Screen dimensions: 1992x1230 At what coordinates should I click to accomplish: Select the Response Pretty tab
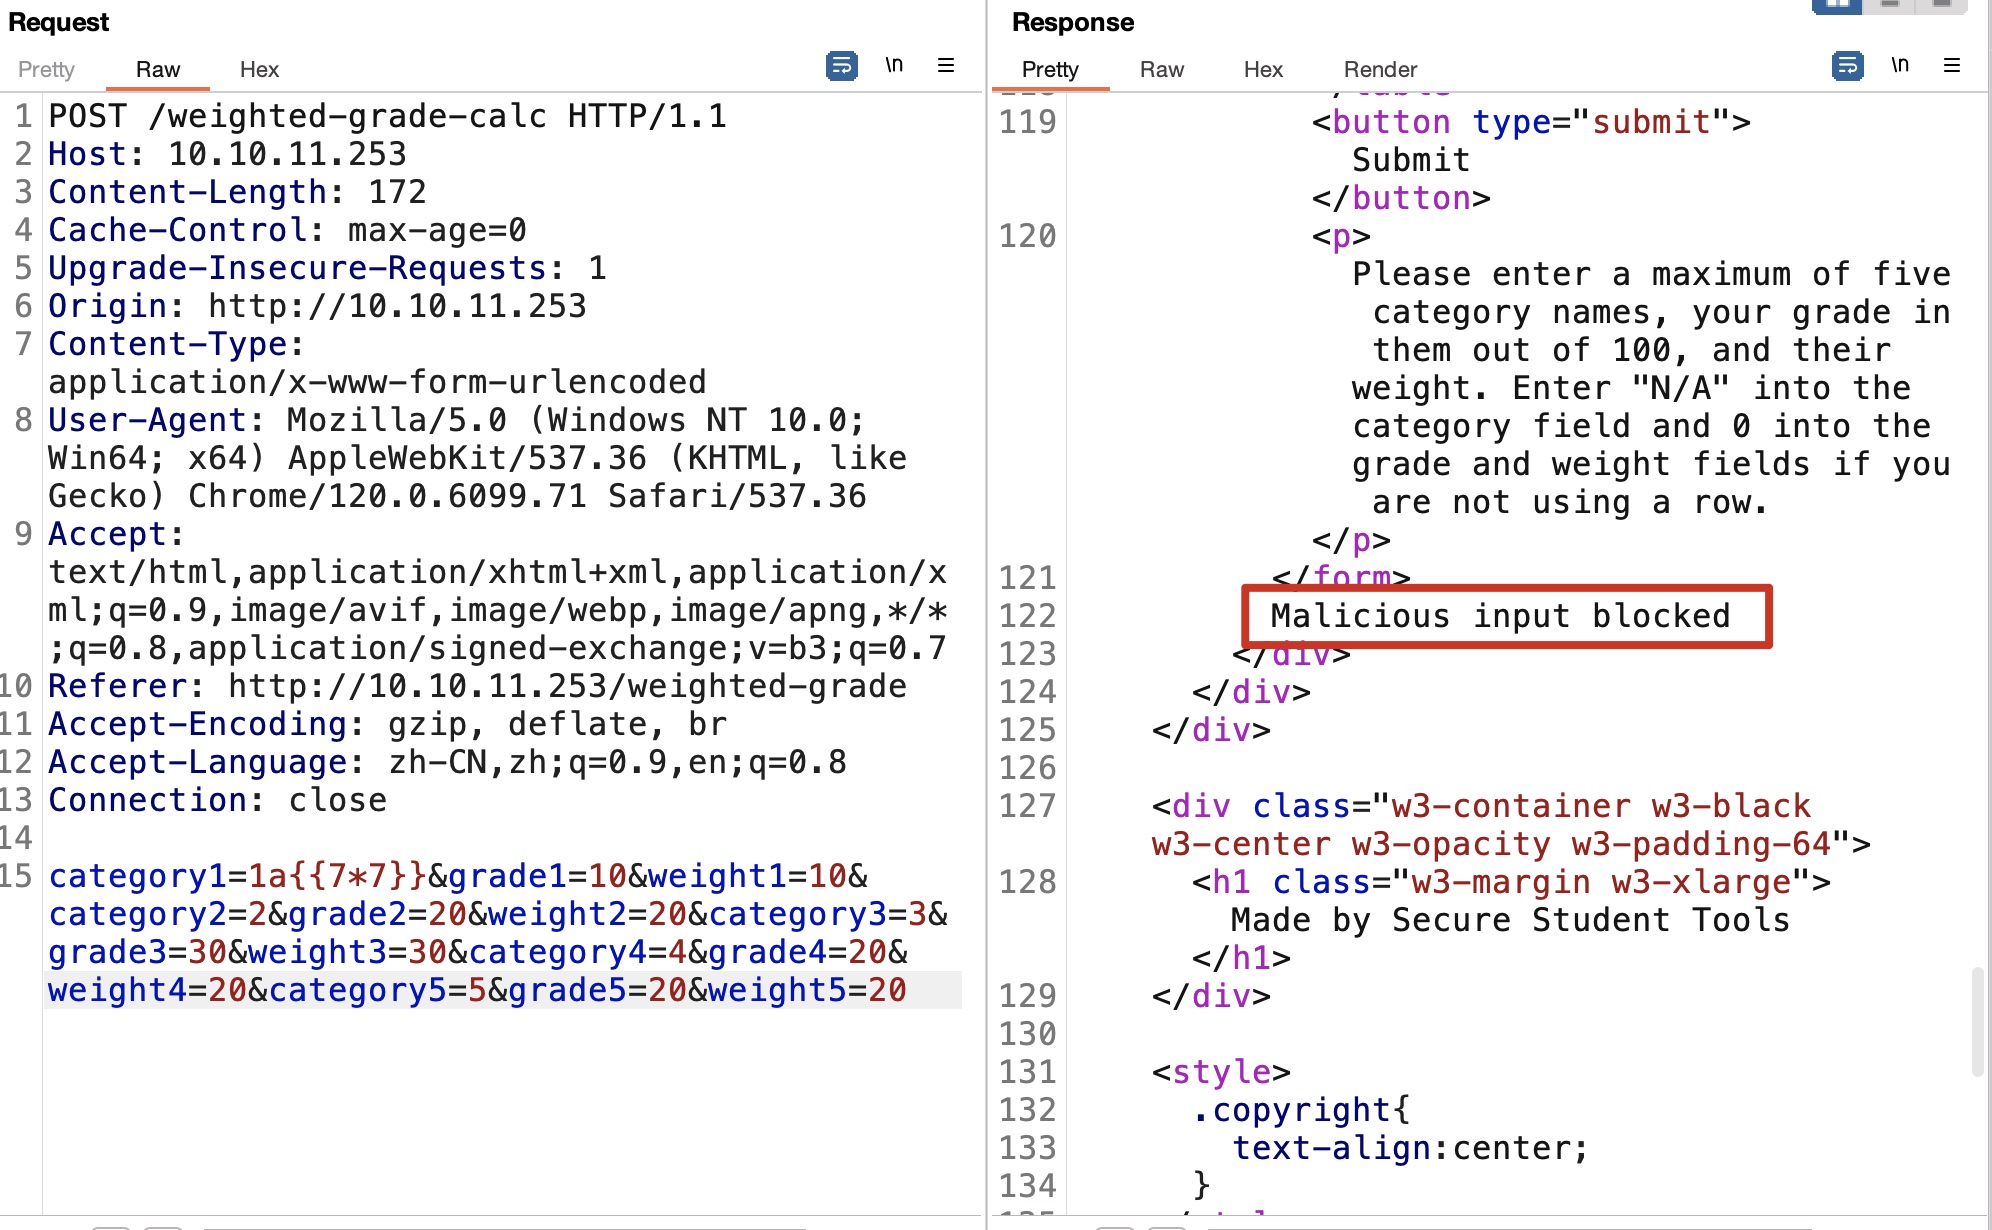[1050, 69]
